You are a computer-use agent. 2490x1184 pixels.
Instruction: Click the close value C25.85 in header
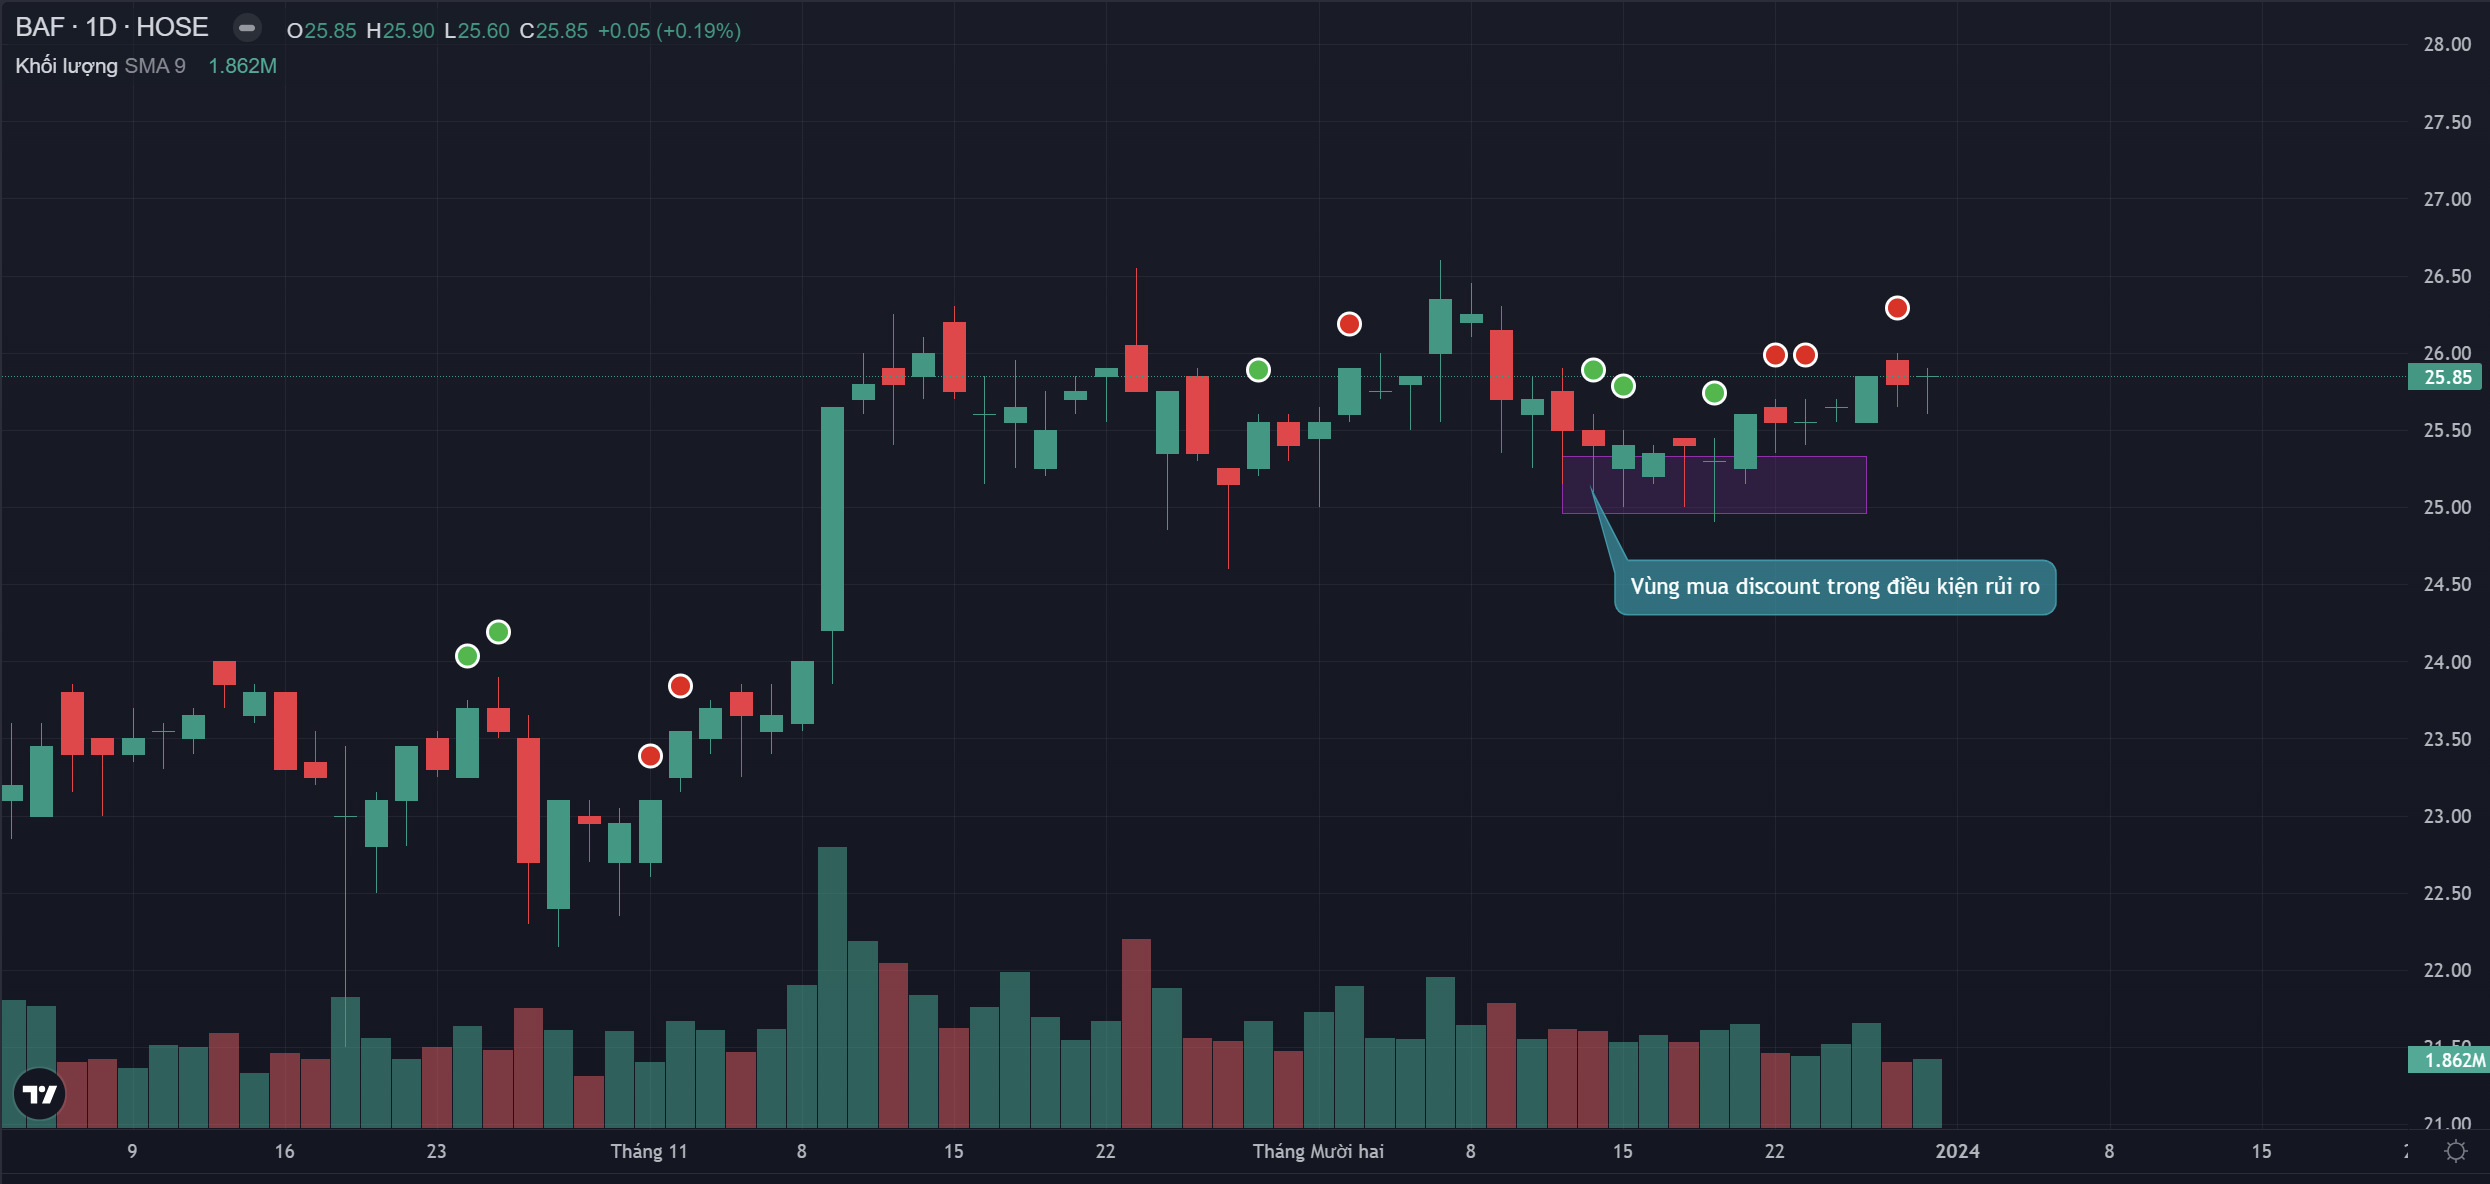[554, 31]
